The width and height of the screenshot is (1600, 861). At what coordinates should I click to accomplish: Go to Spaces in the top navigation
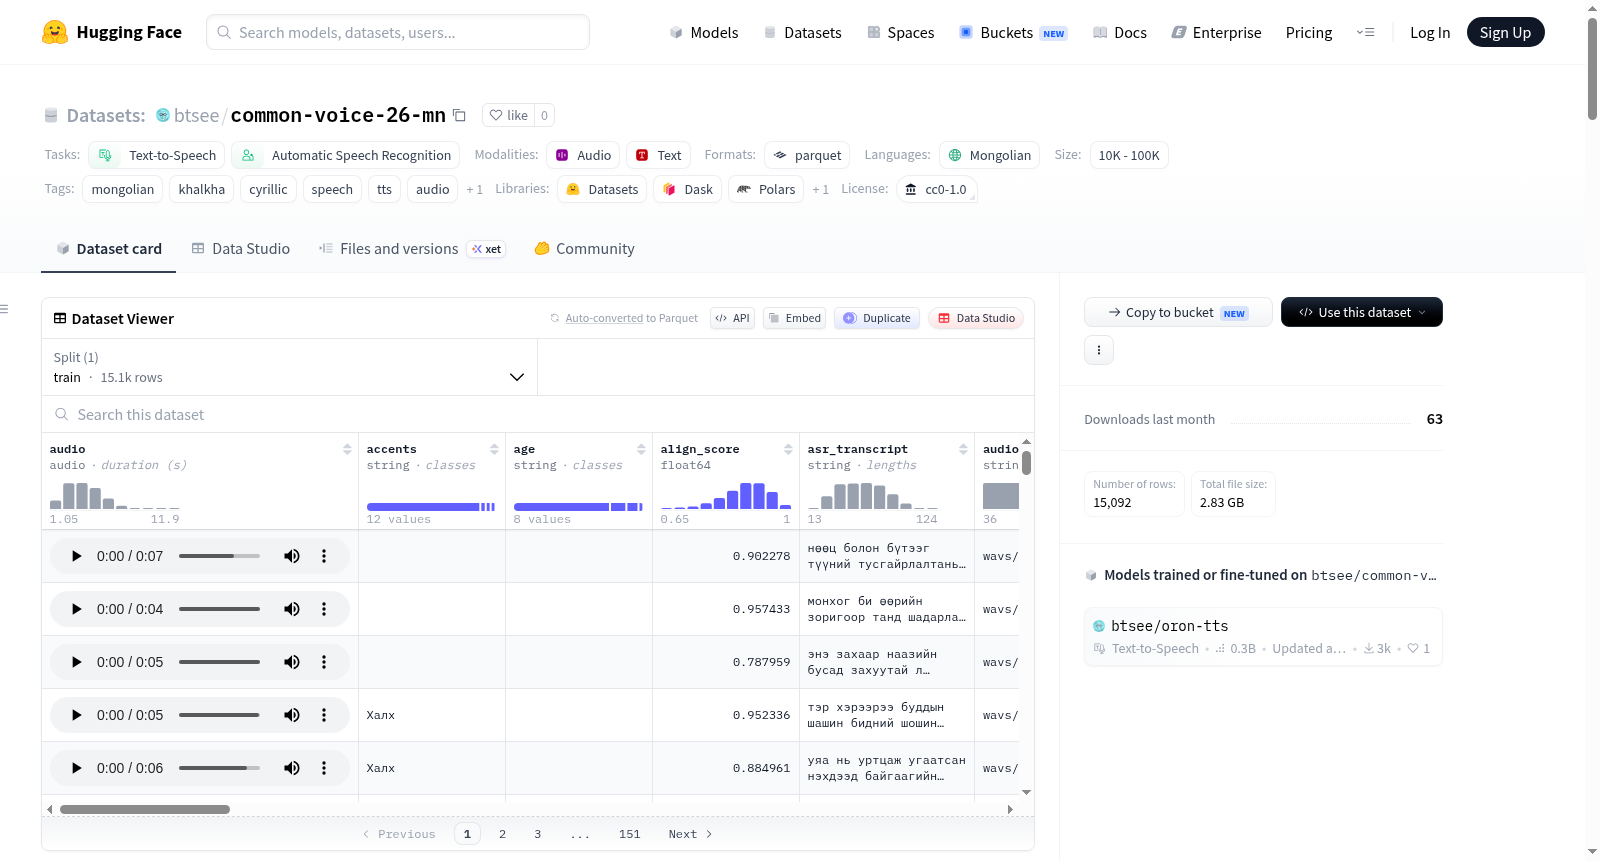[900, 32]
